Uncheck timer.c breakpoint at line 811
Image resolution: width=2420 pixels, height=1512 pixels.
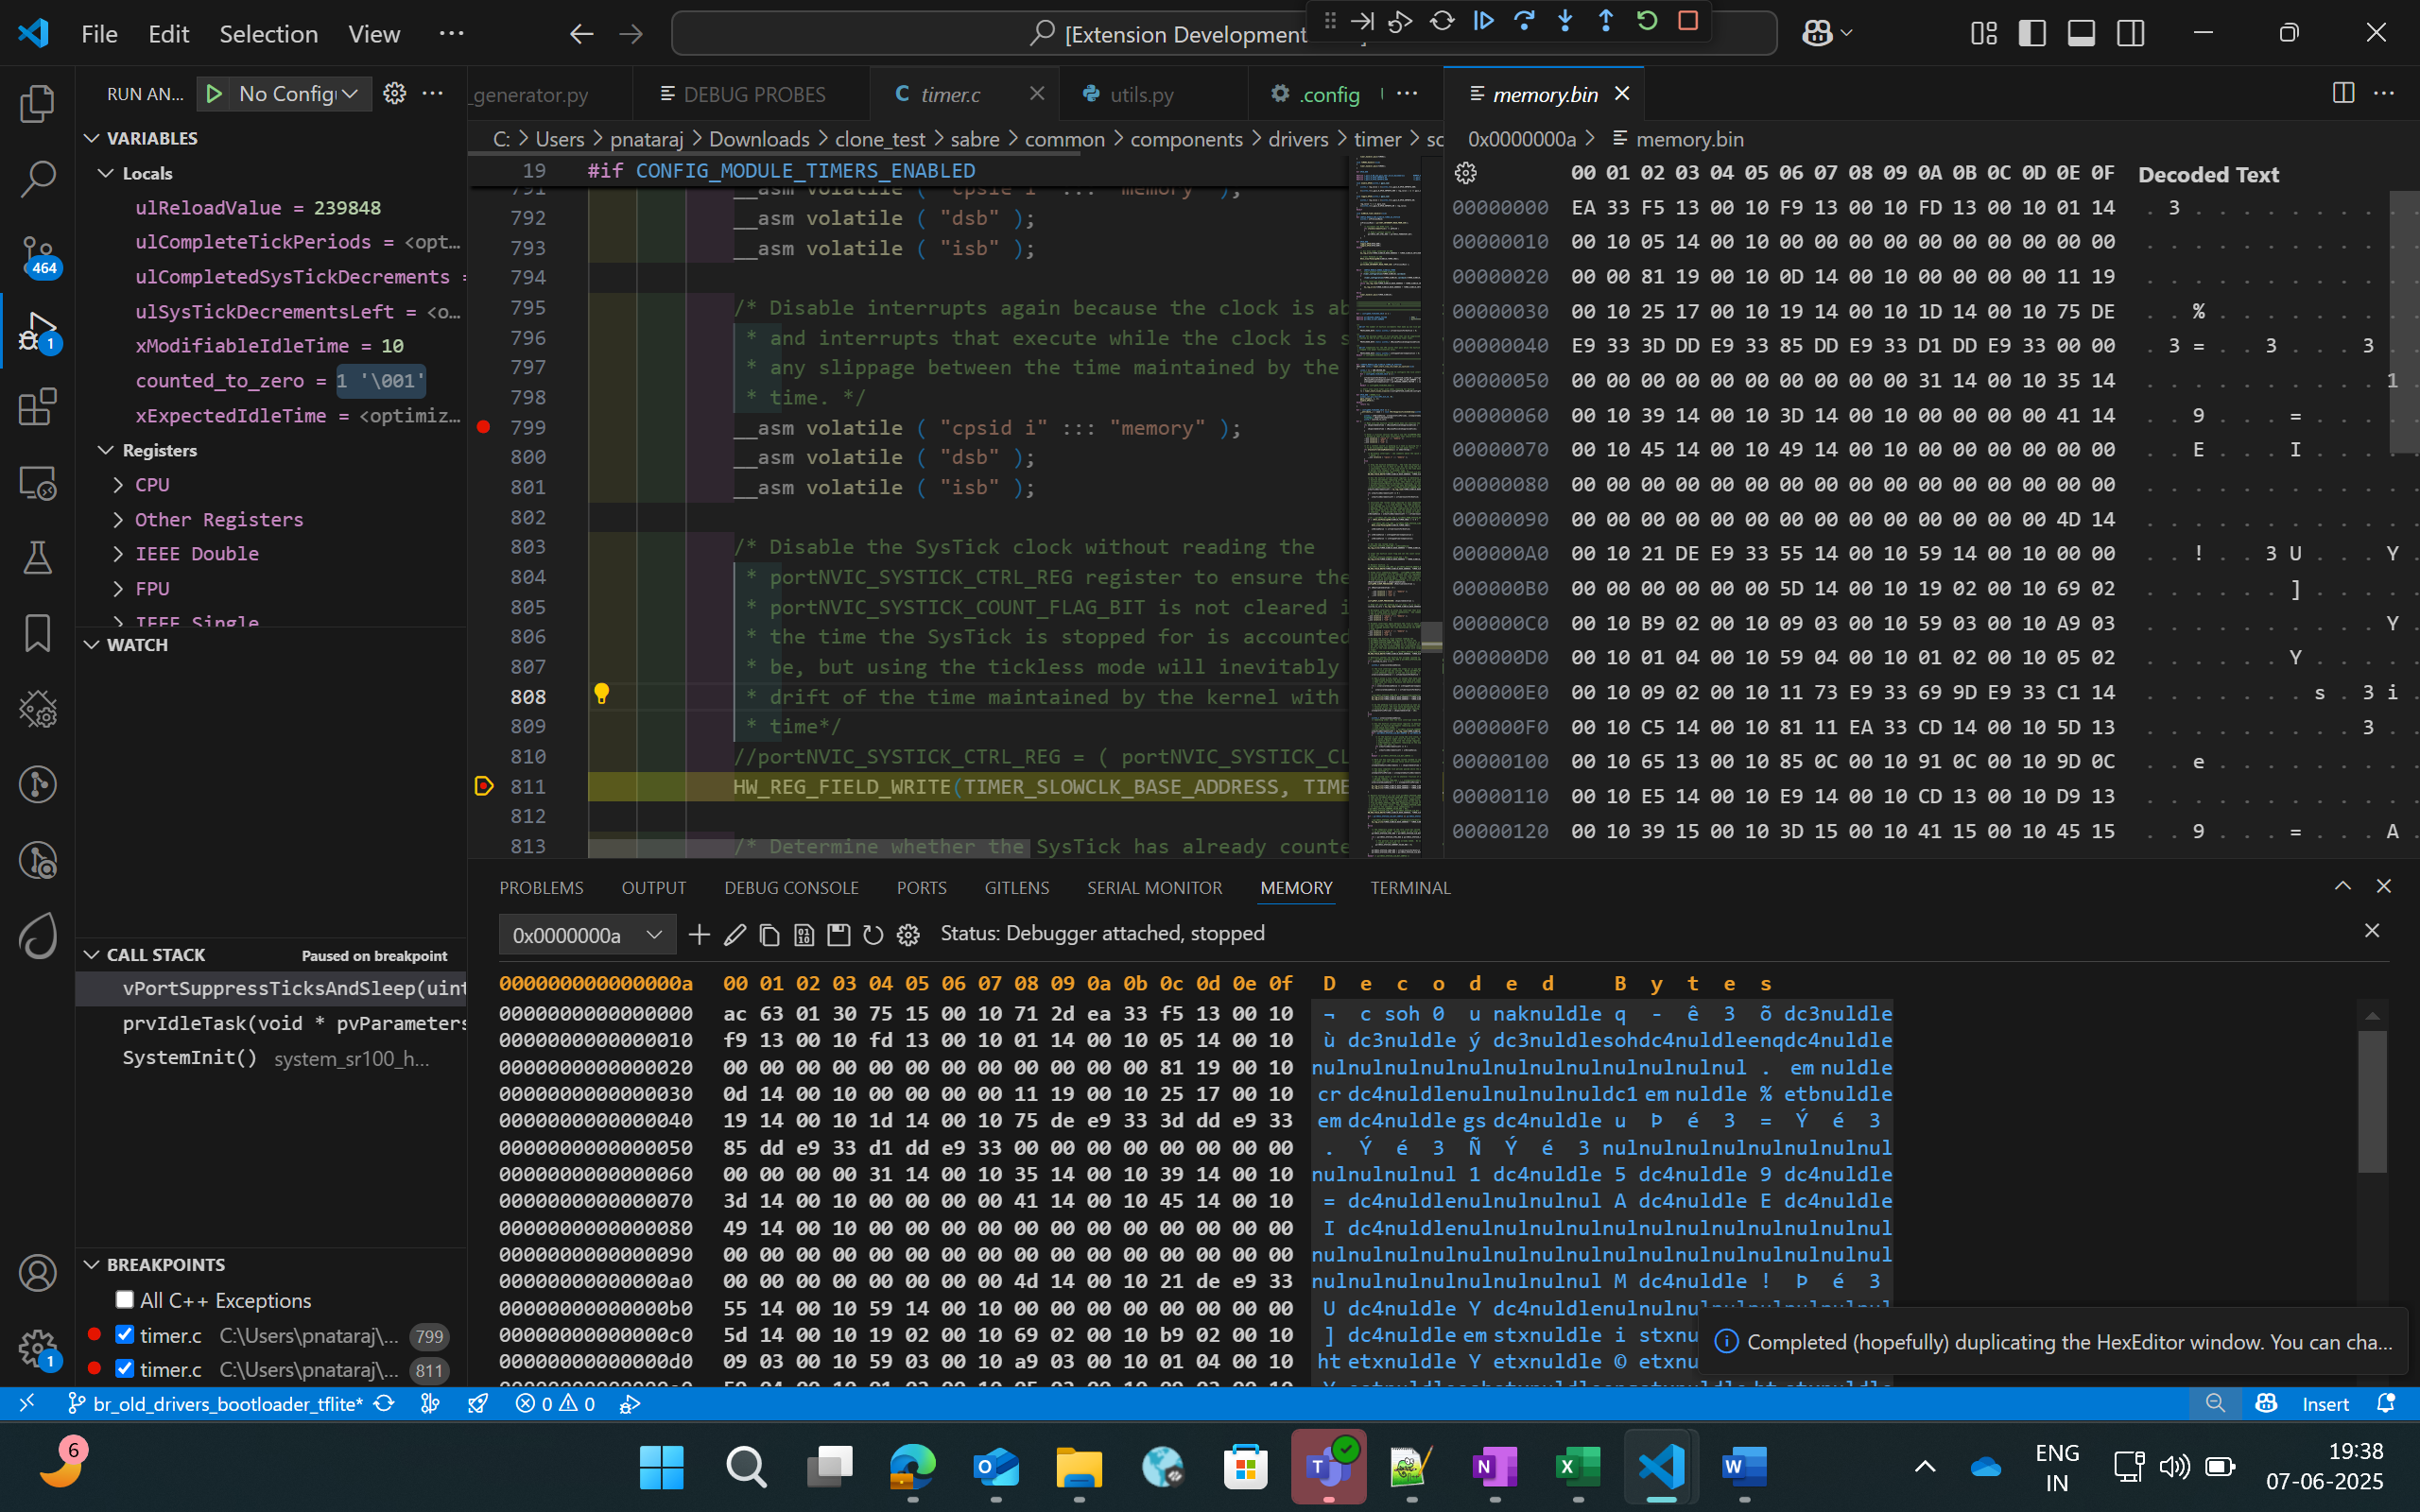(x=125, y=1368)
